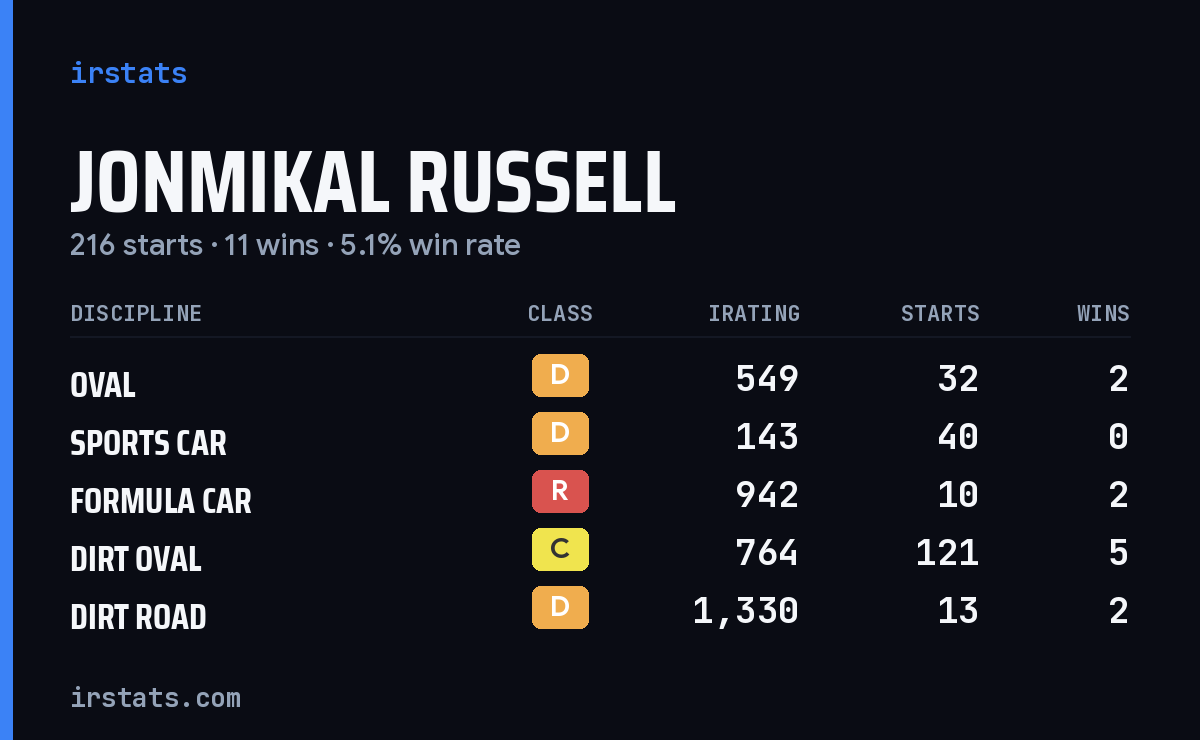Screen dimensions: 1200x740
Task: Sort by the WINS column header
Action: tap(1103, 314)
